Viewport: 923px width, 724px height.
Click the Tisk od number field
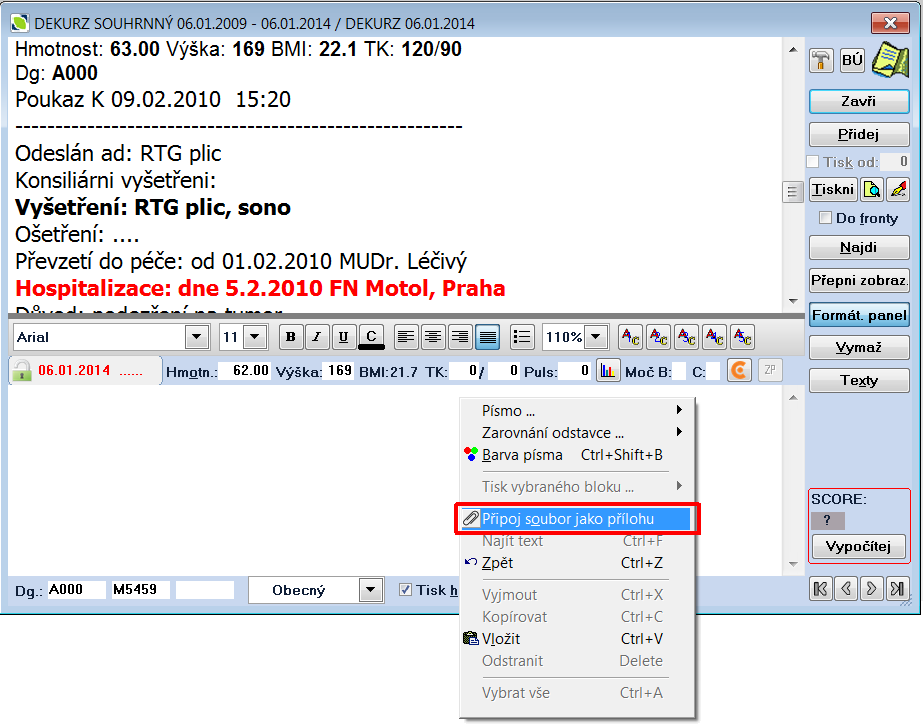895,161
